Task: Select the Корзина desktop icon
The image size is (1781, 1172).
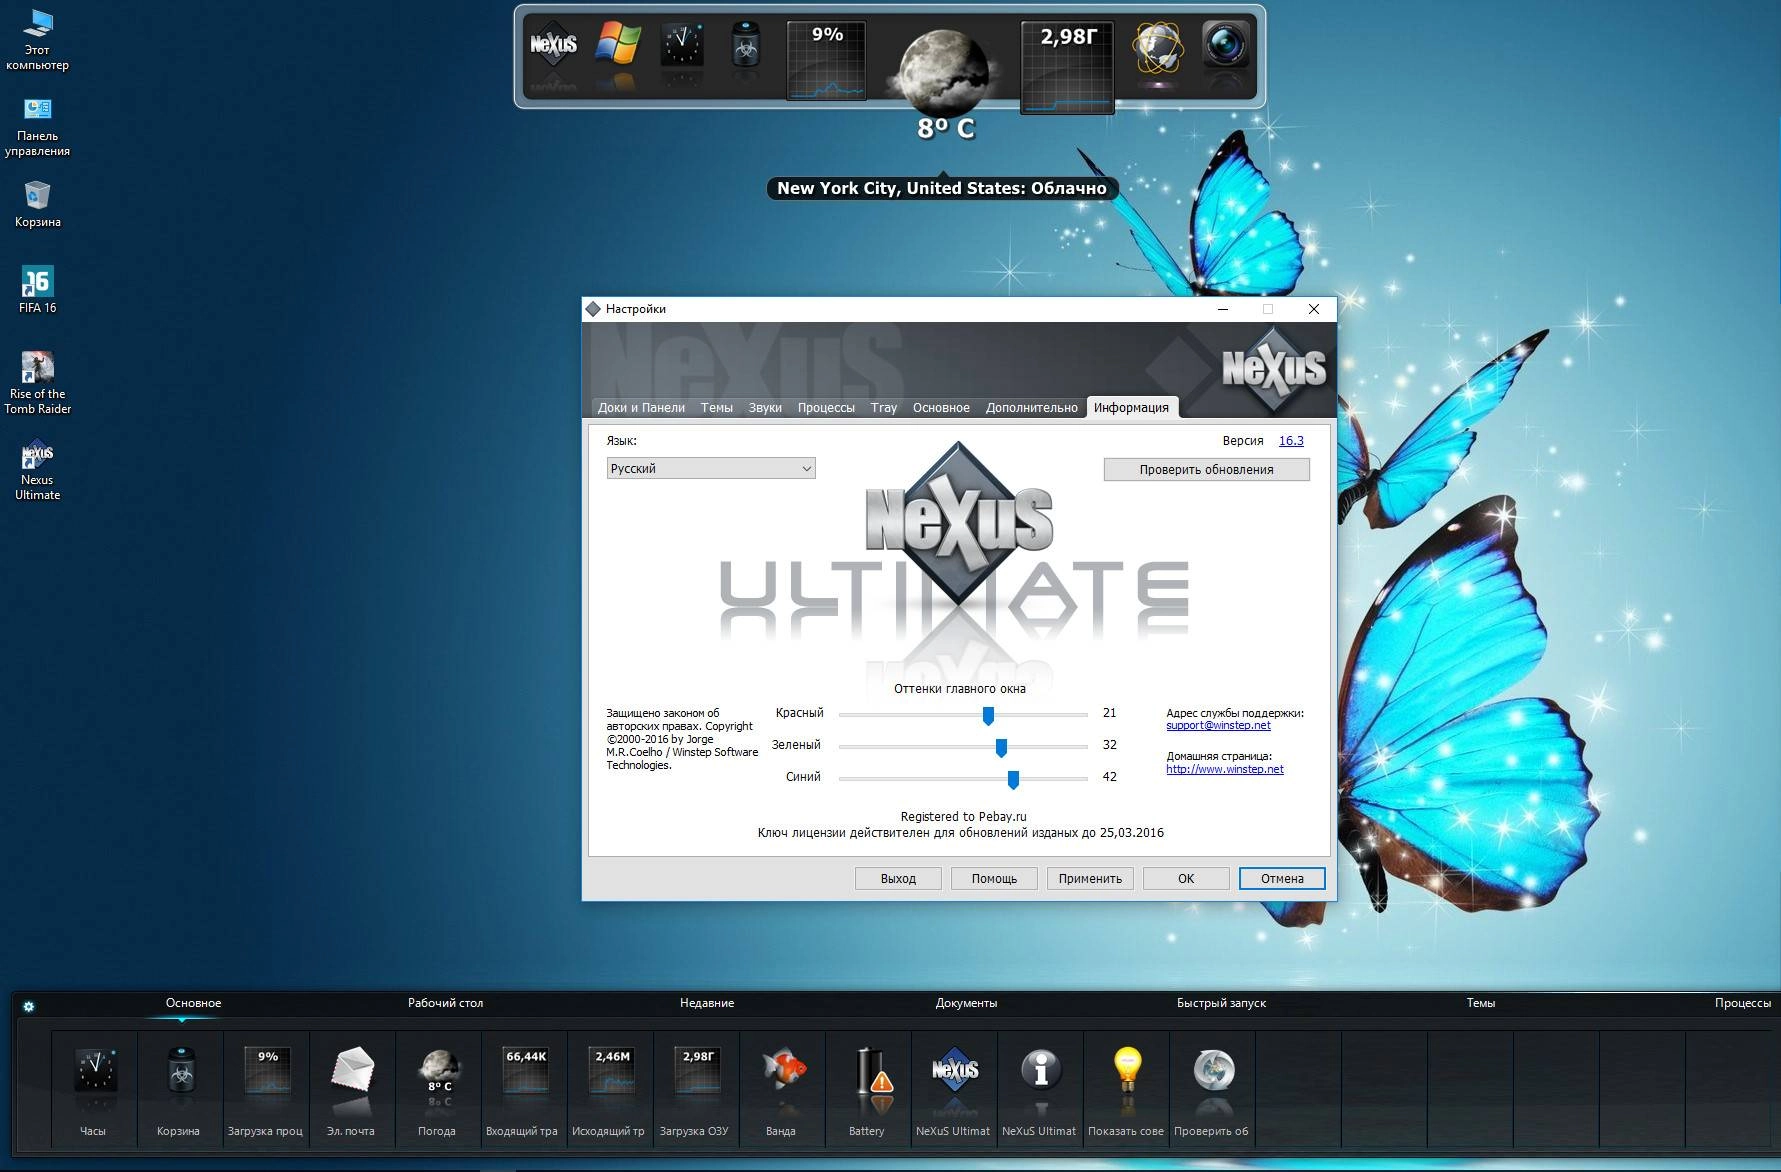Action: 37,204
